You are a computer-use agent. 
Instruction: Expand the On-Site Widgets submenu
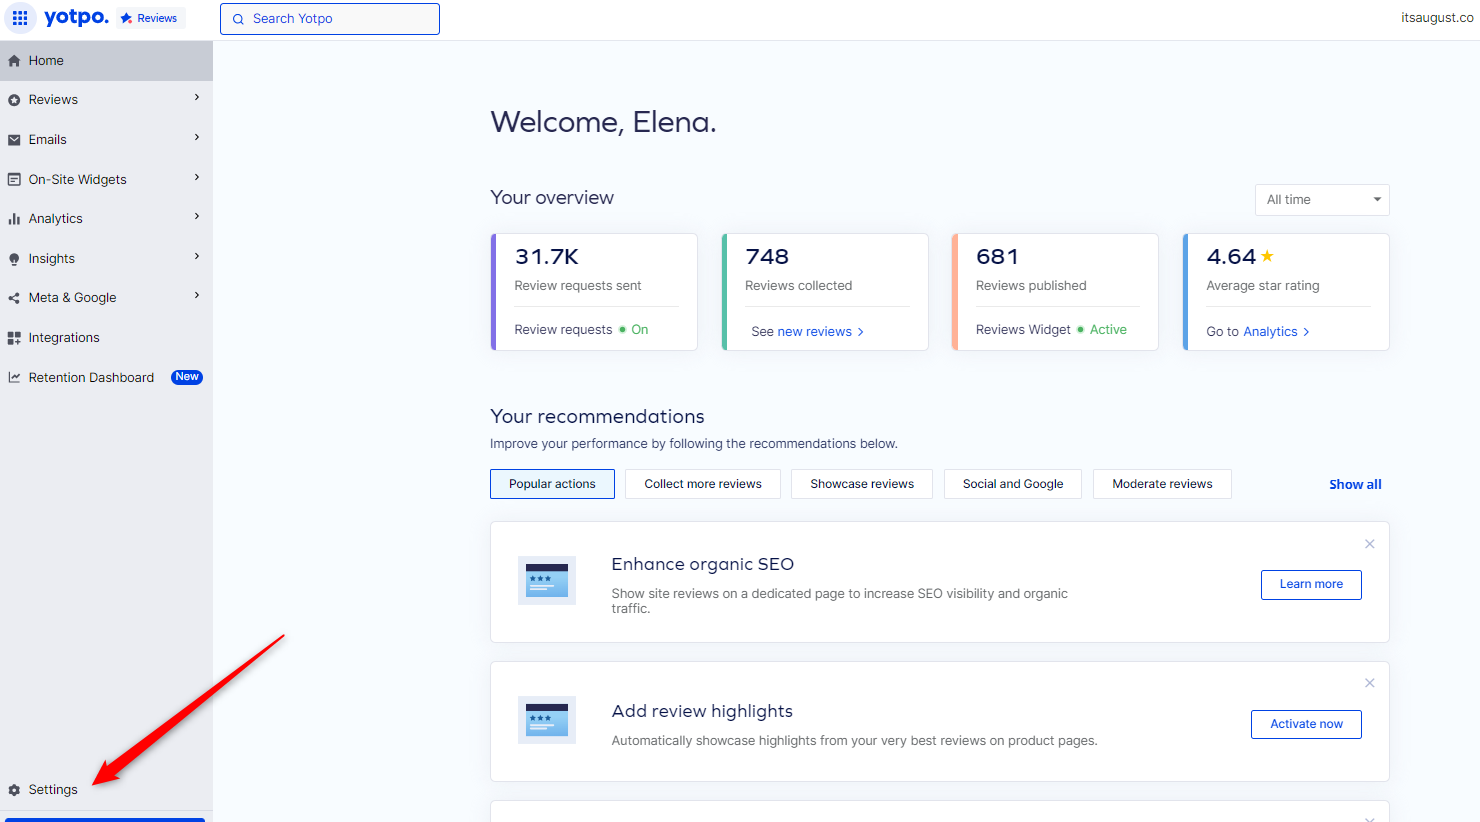[197, 178]
